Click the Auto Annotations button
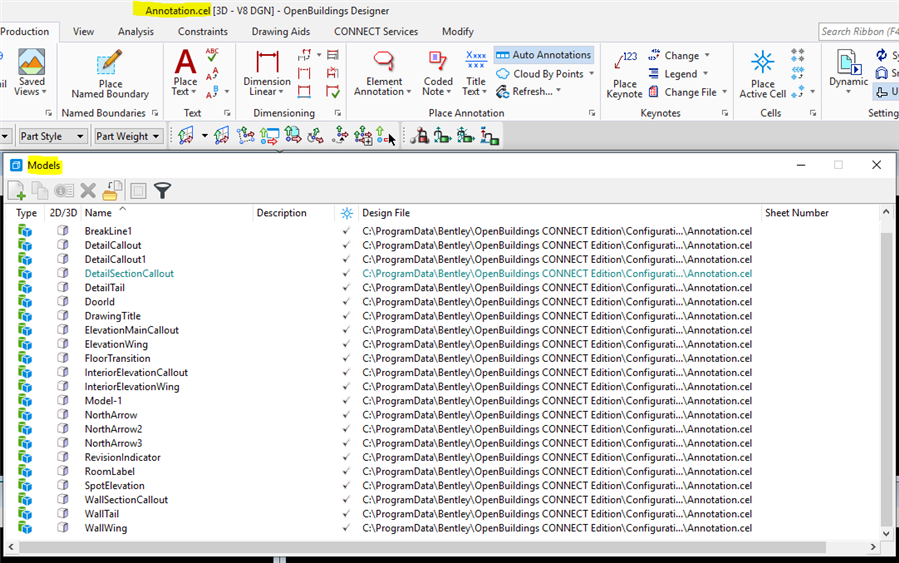Viewport: 899px width, 563px height. [x=544, y=55]
